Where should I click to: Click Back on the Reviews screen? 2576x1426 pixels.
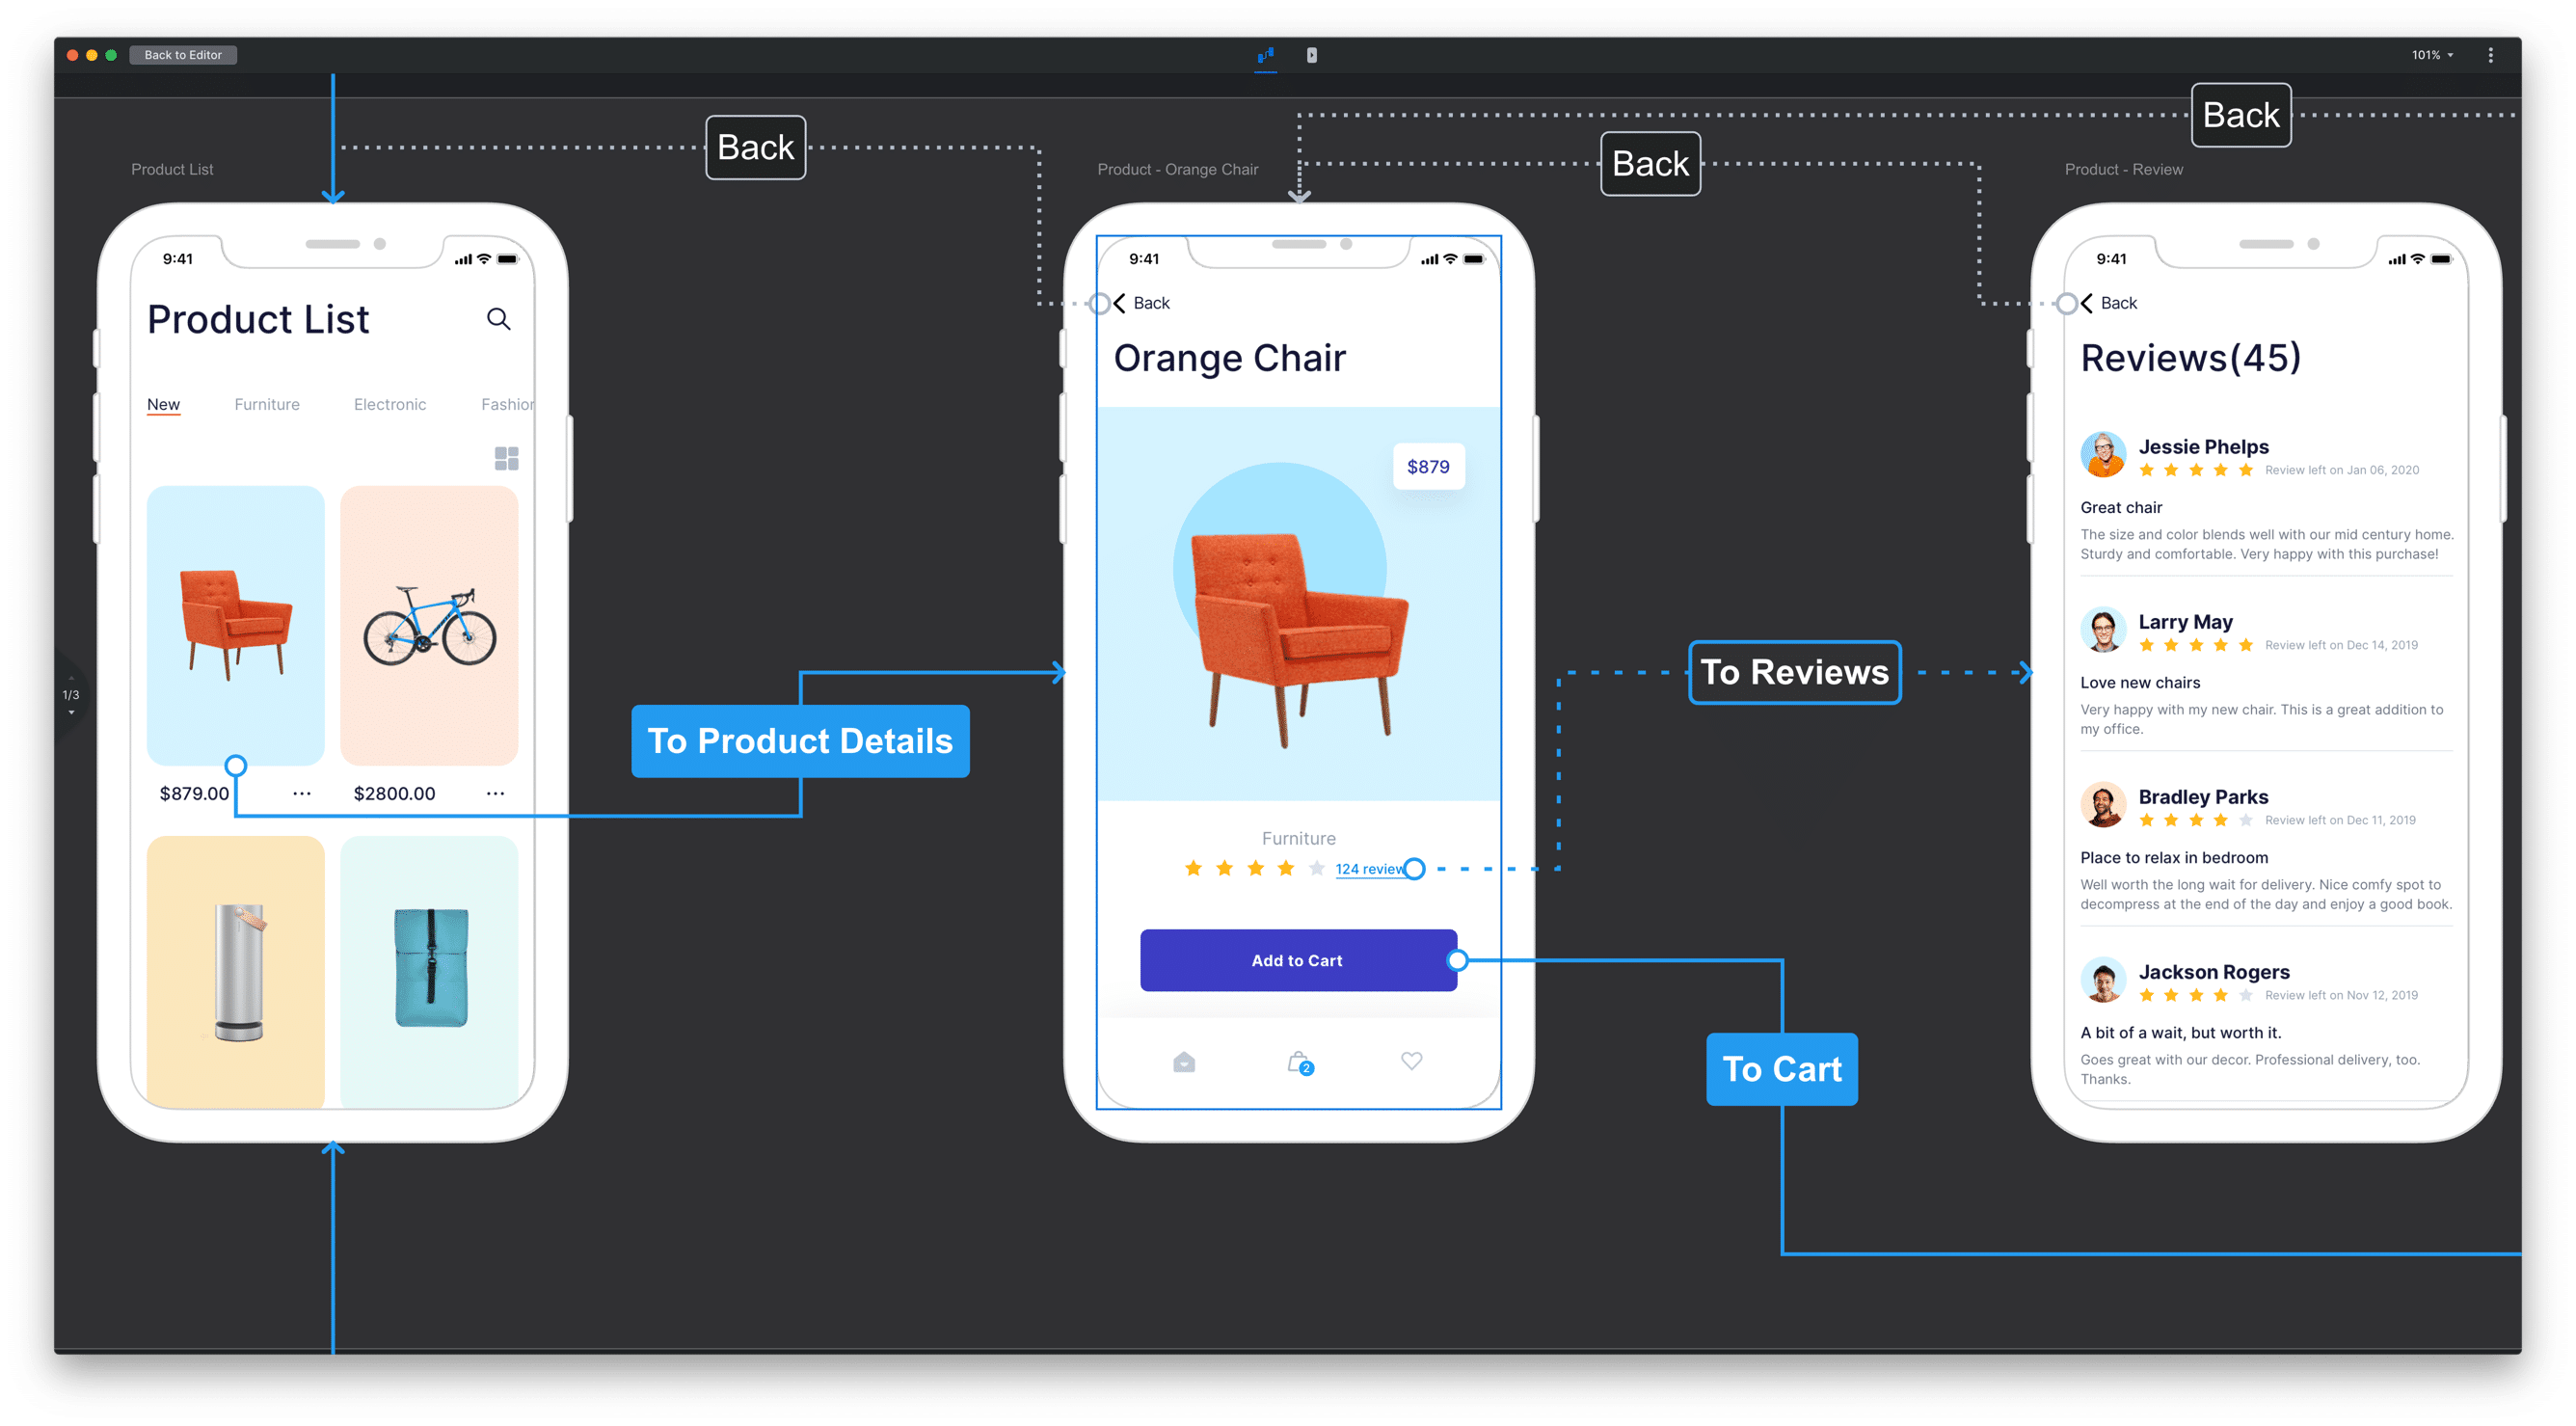[x=2109, y=303]
